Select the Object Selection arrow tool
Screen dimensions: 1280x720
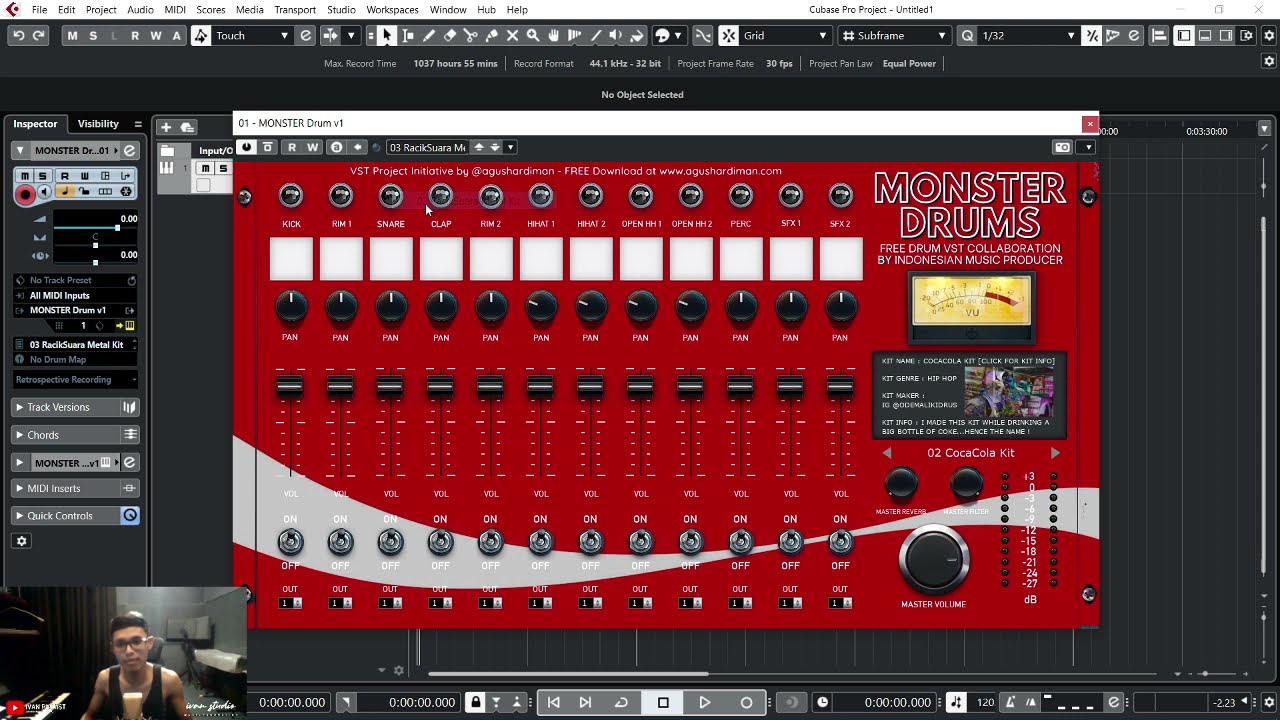pyautogui.click(x=387, y=36)
